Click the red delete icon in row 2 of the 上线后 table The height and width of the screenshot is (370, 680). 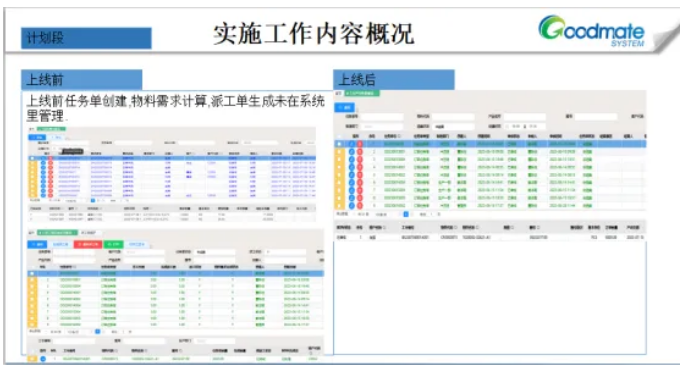pos(360,151)
